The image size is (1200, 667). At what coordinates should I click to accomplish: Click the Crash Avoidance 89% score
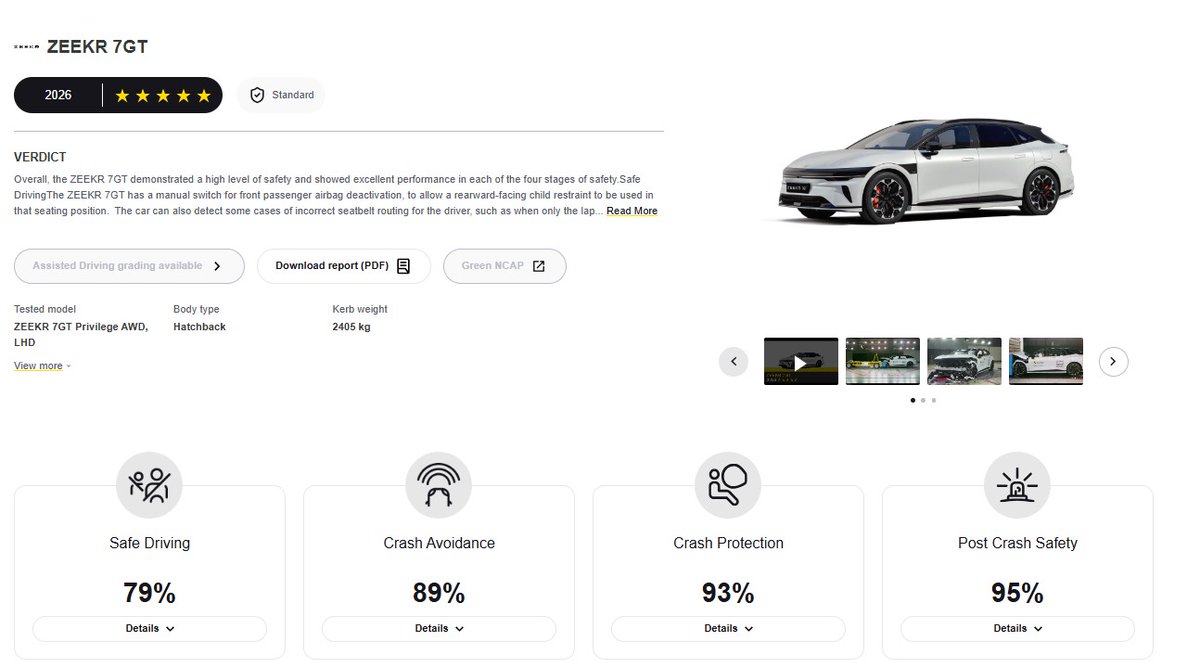pos(439,593)
